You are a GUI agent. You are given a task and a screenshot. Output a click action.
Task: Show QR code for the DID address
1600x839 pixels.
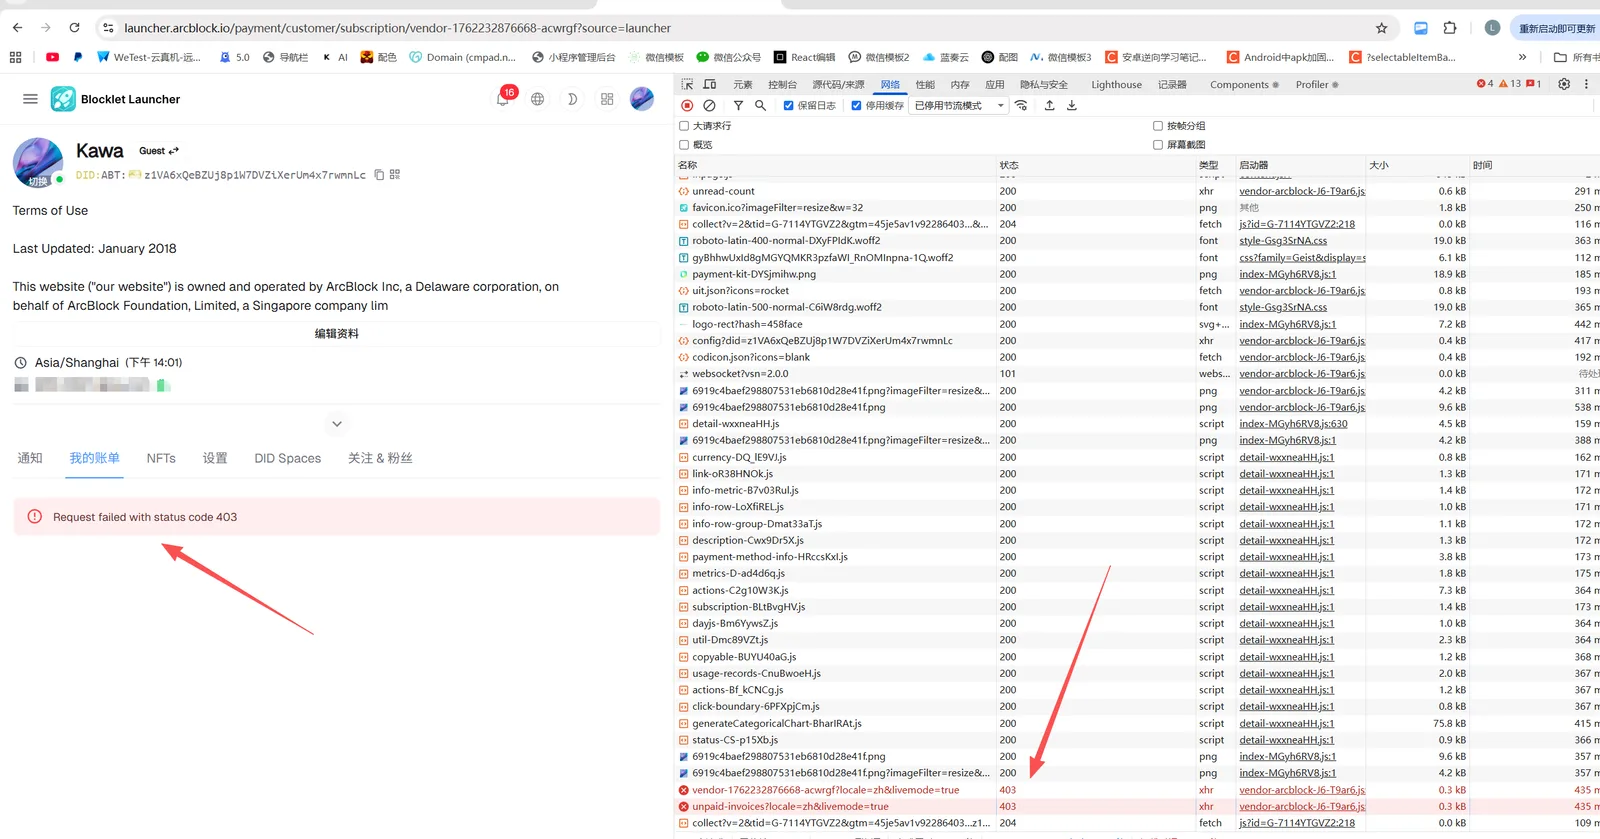395,175
